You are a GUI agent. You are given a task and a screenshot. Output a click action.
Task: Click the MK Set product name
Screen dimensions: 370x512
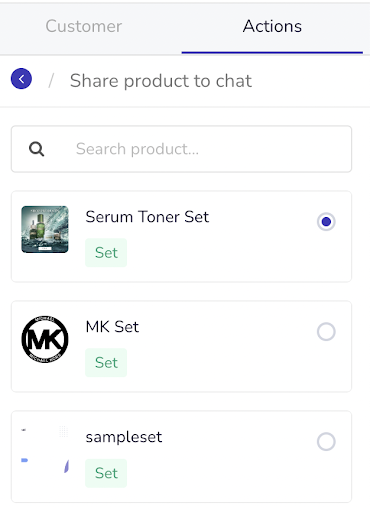(112, 327)
